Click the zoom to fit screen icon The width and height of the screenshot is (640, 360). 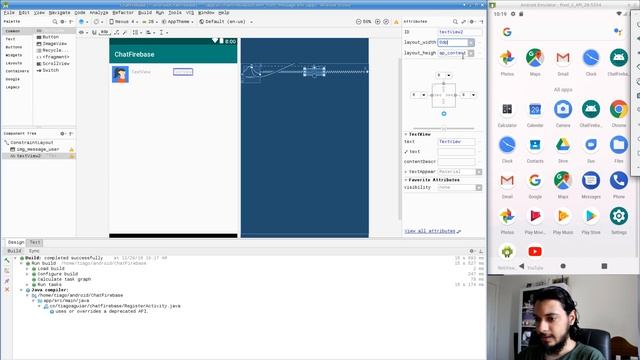(x=386, y=21)
